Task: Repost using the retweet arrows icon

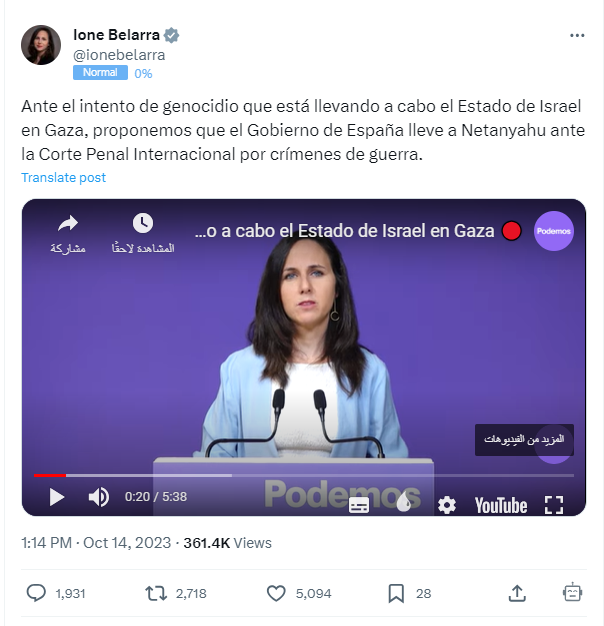Action: click(x=156, y=593)
